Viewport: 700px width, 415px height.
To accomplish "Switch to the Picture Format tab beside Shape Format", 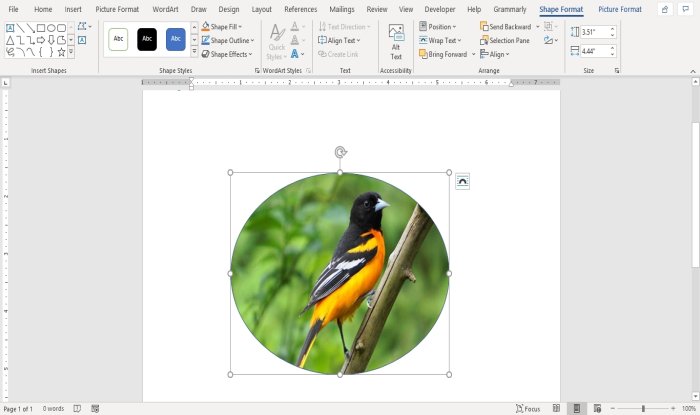I will [620, 9].
